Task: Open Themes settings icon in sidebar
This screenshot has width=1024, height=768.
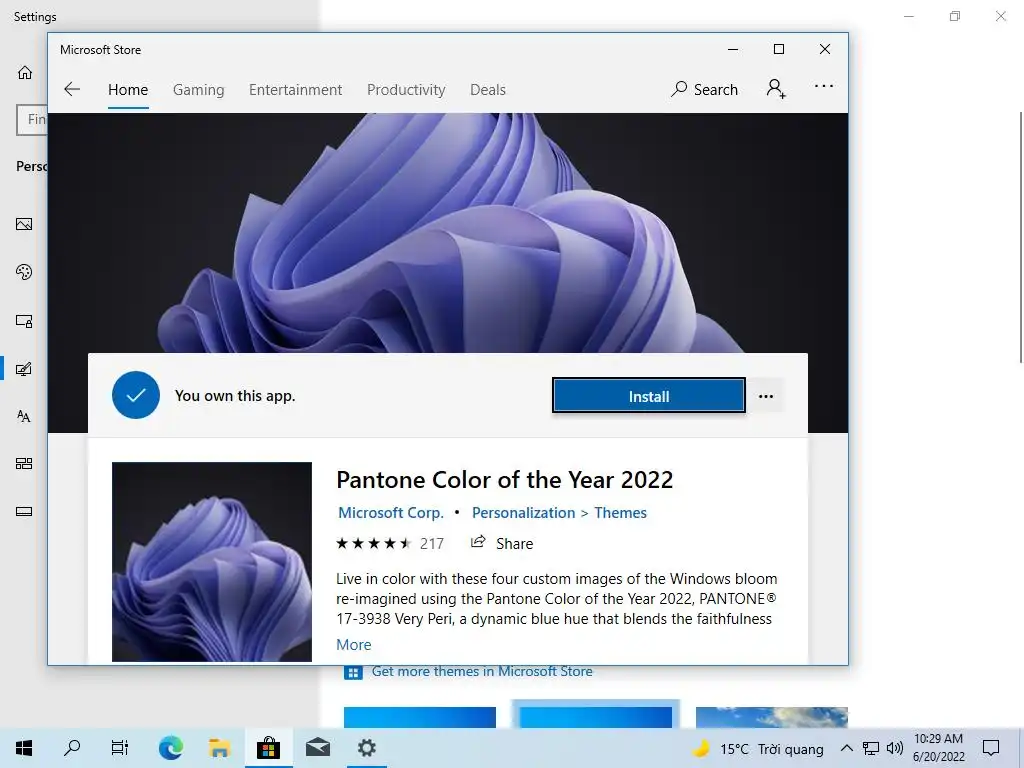Action: click(x=24, y=369)
